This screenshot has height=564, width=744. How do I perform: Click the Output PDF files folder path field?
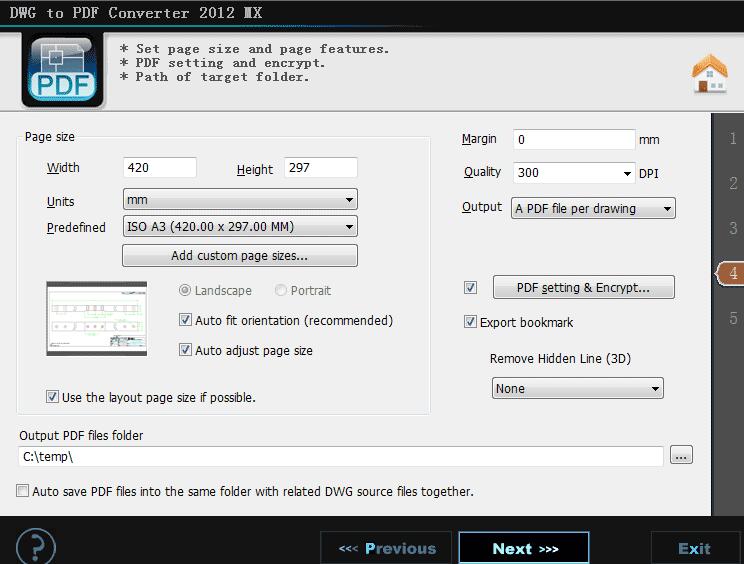point(341,456)
